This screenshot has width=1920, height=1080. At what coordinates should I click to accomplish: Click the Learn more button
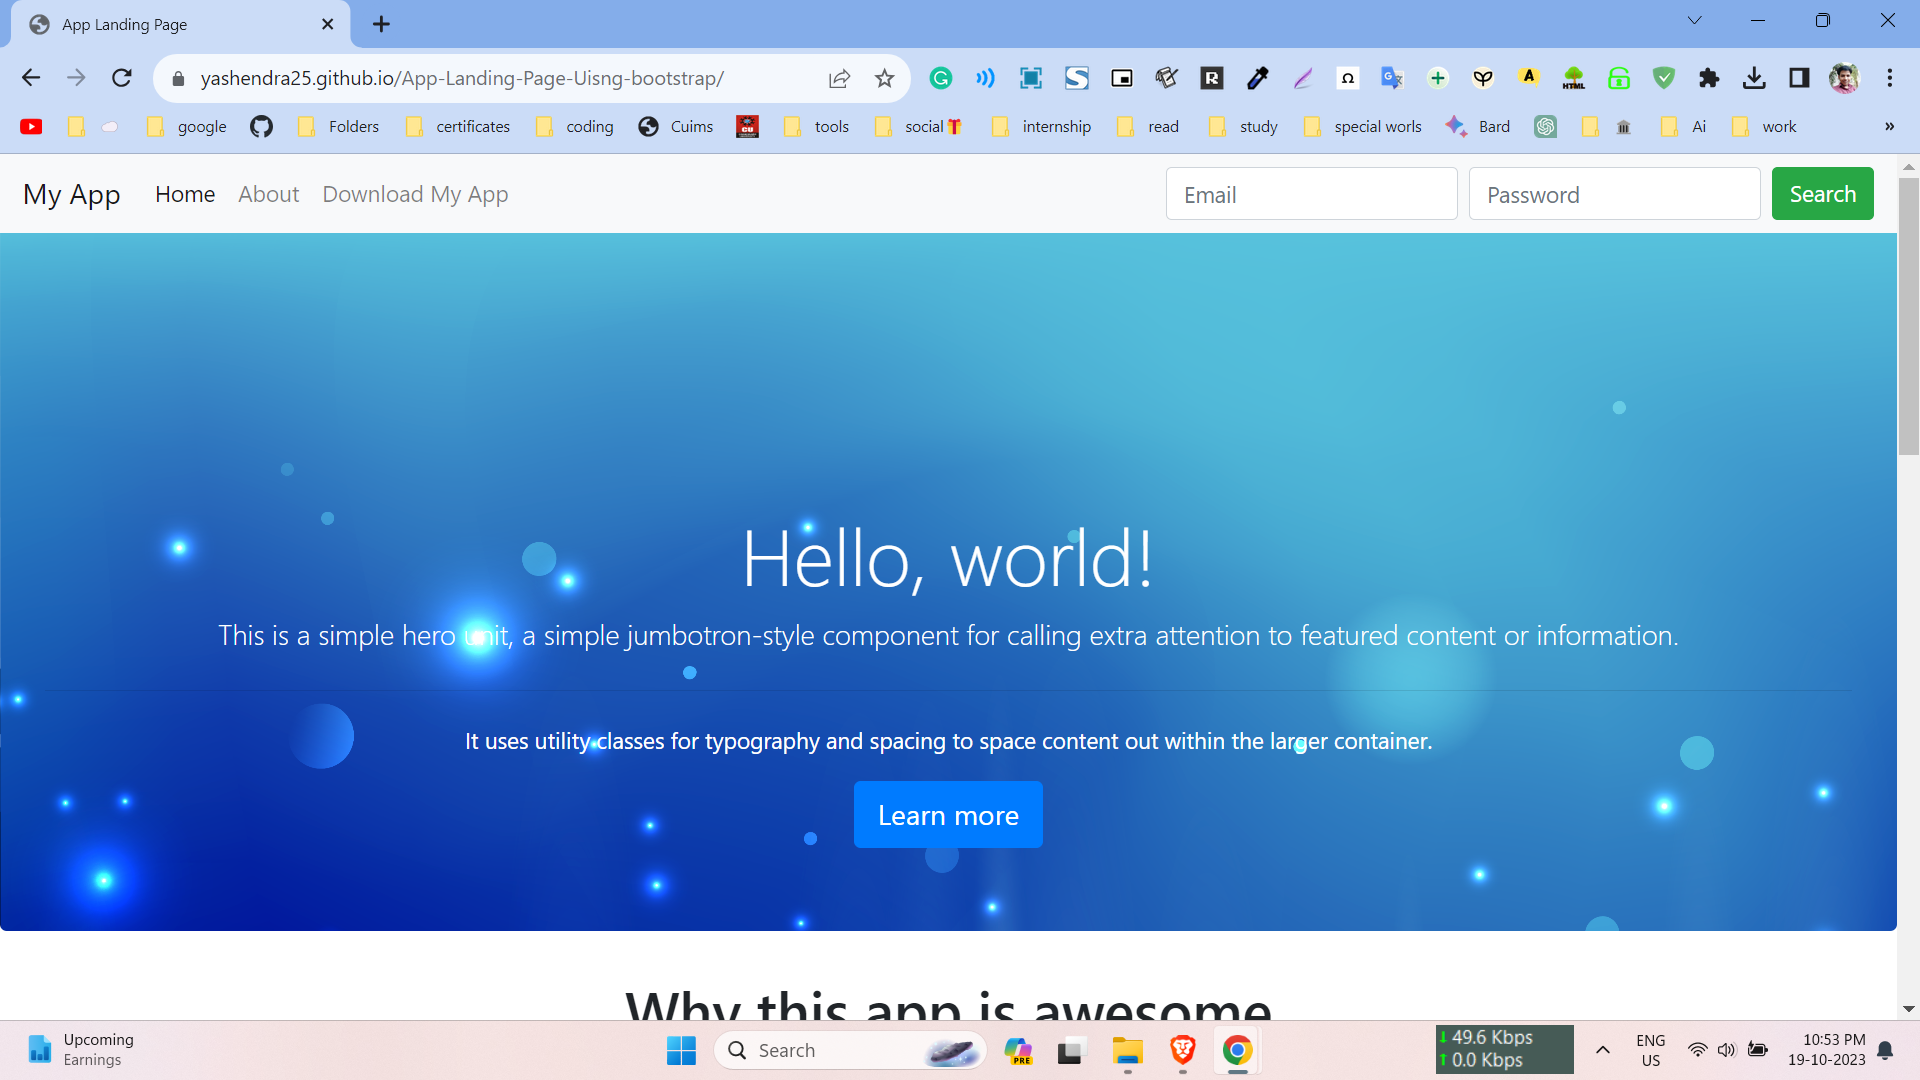948,814
